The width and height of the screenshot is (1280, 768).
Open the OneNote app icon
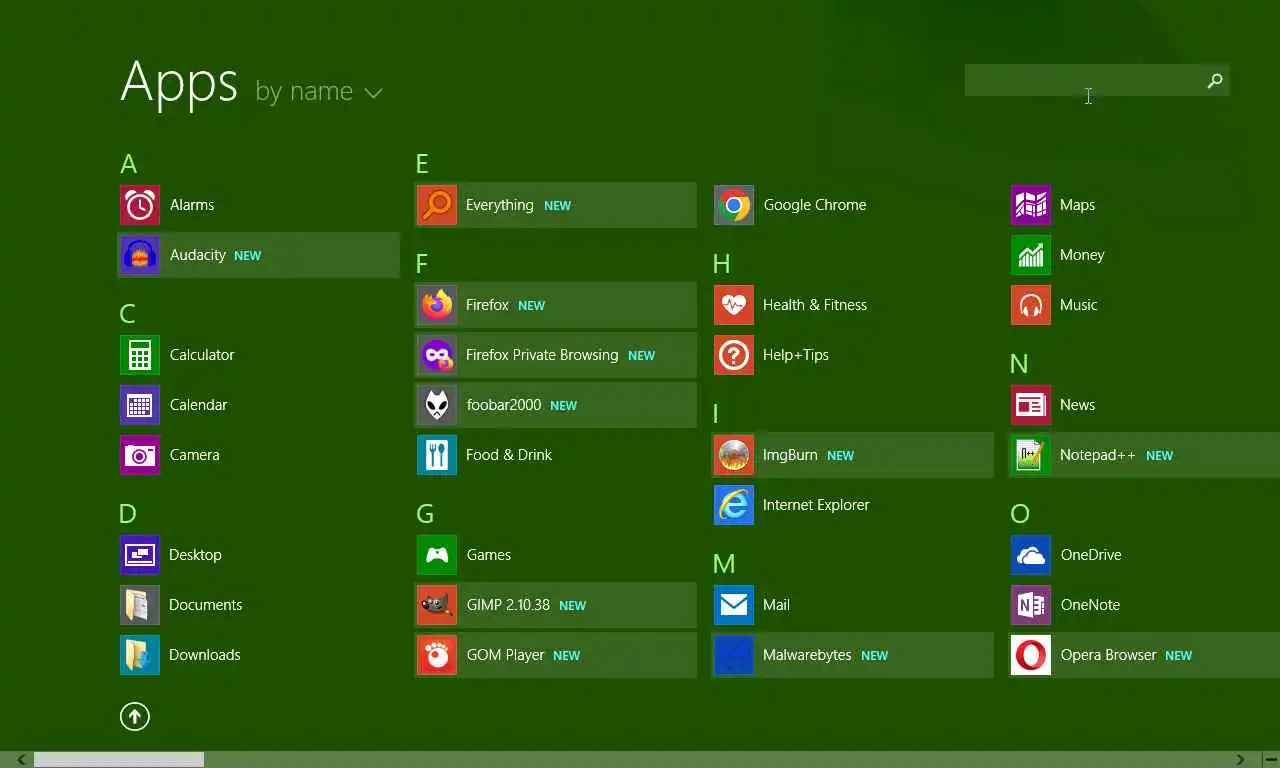tap(1031, 605)
